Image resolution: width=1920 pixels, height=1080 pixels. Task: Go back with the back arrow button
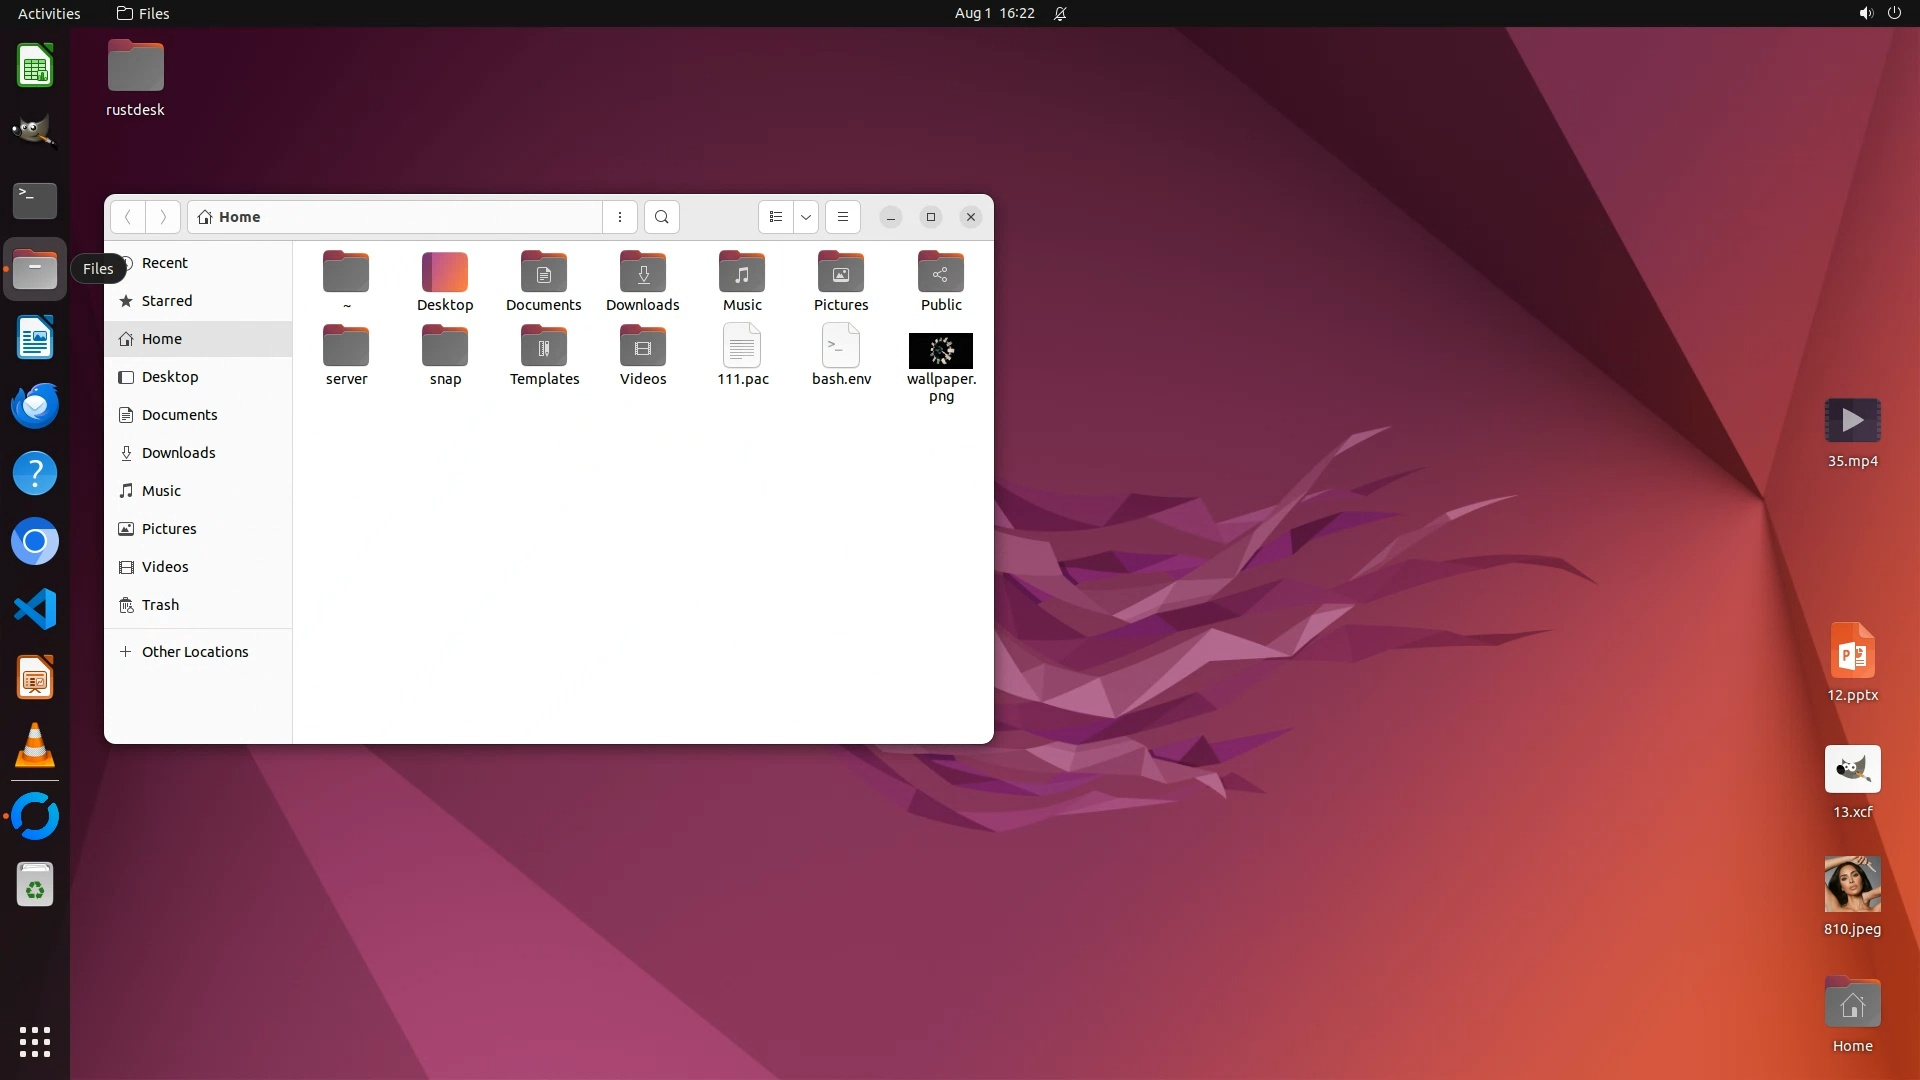[128, 217]
